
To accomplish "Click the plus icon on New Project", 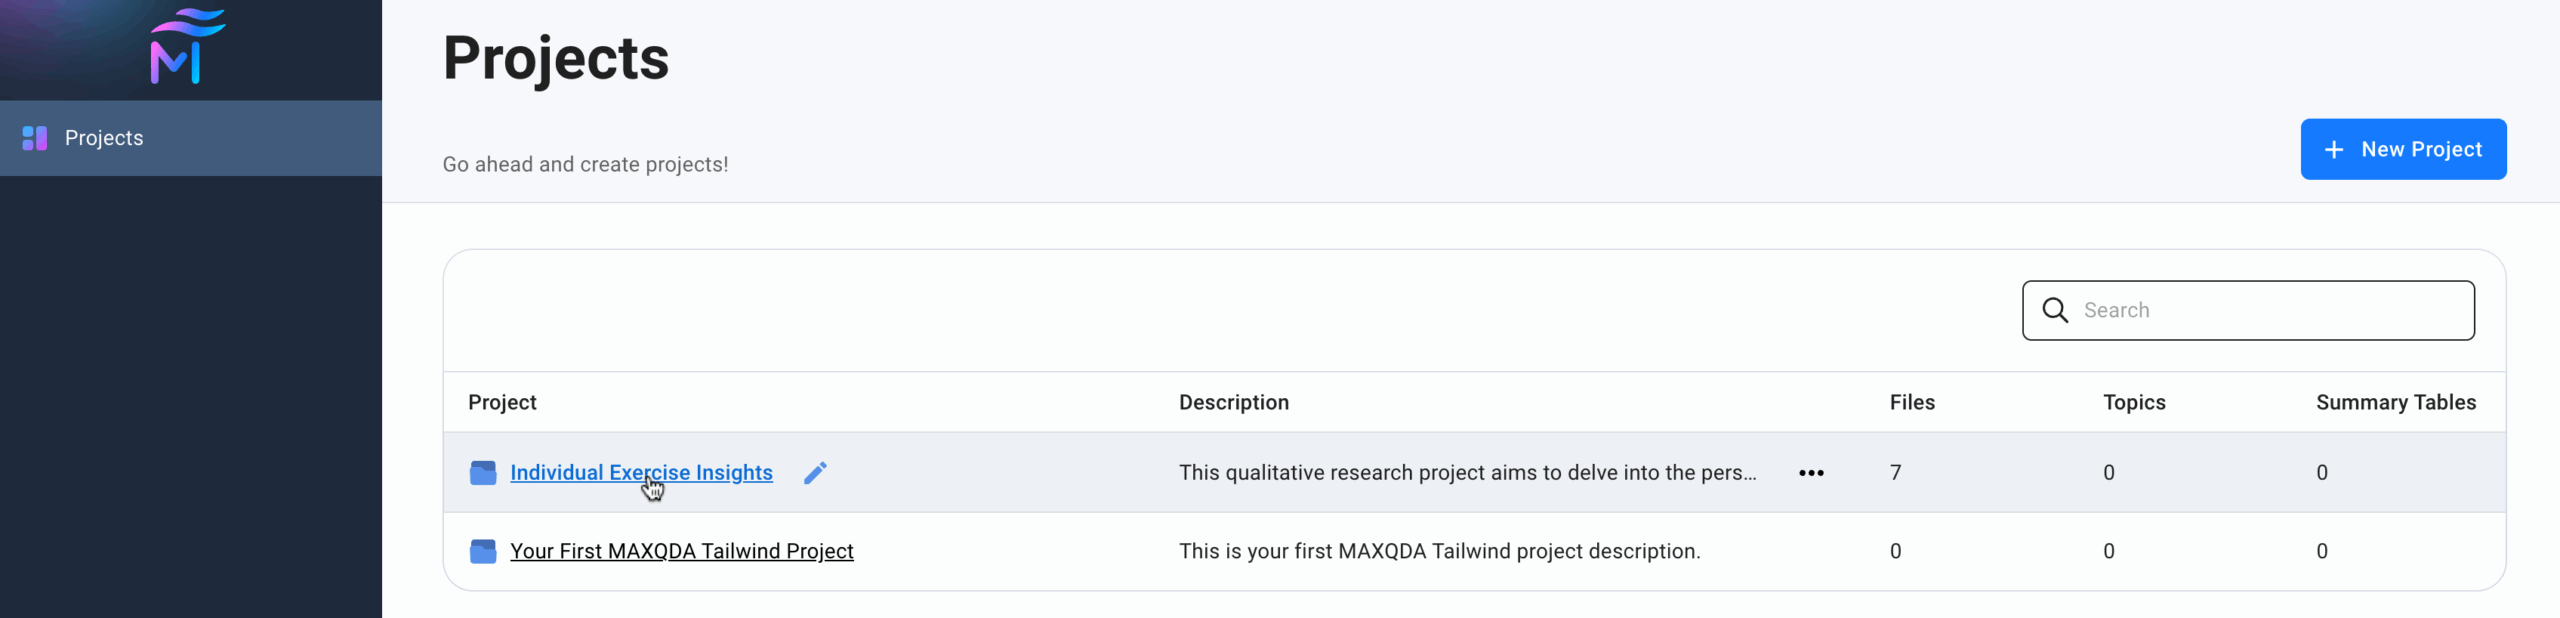I will [2334, 150].
